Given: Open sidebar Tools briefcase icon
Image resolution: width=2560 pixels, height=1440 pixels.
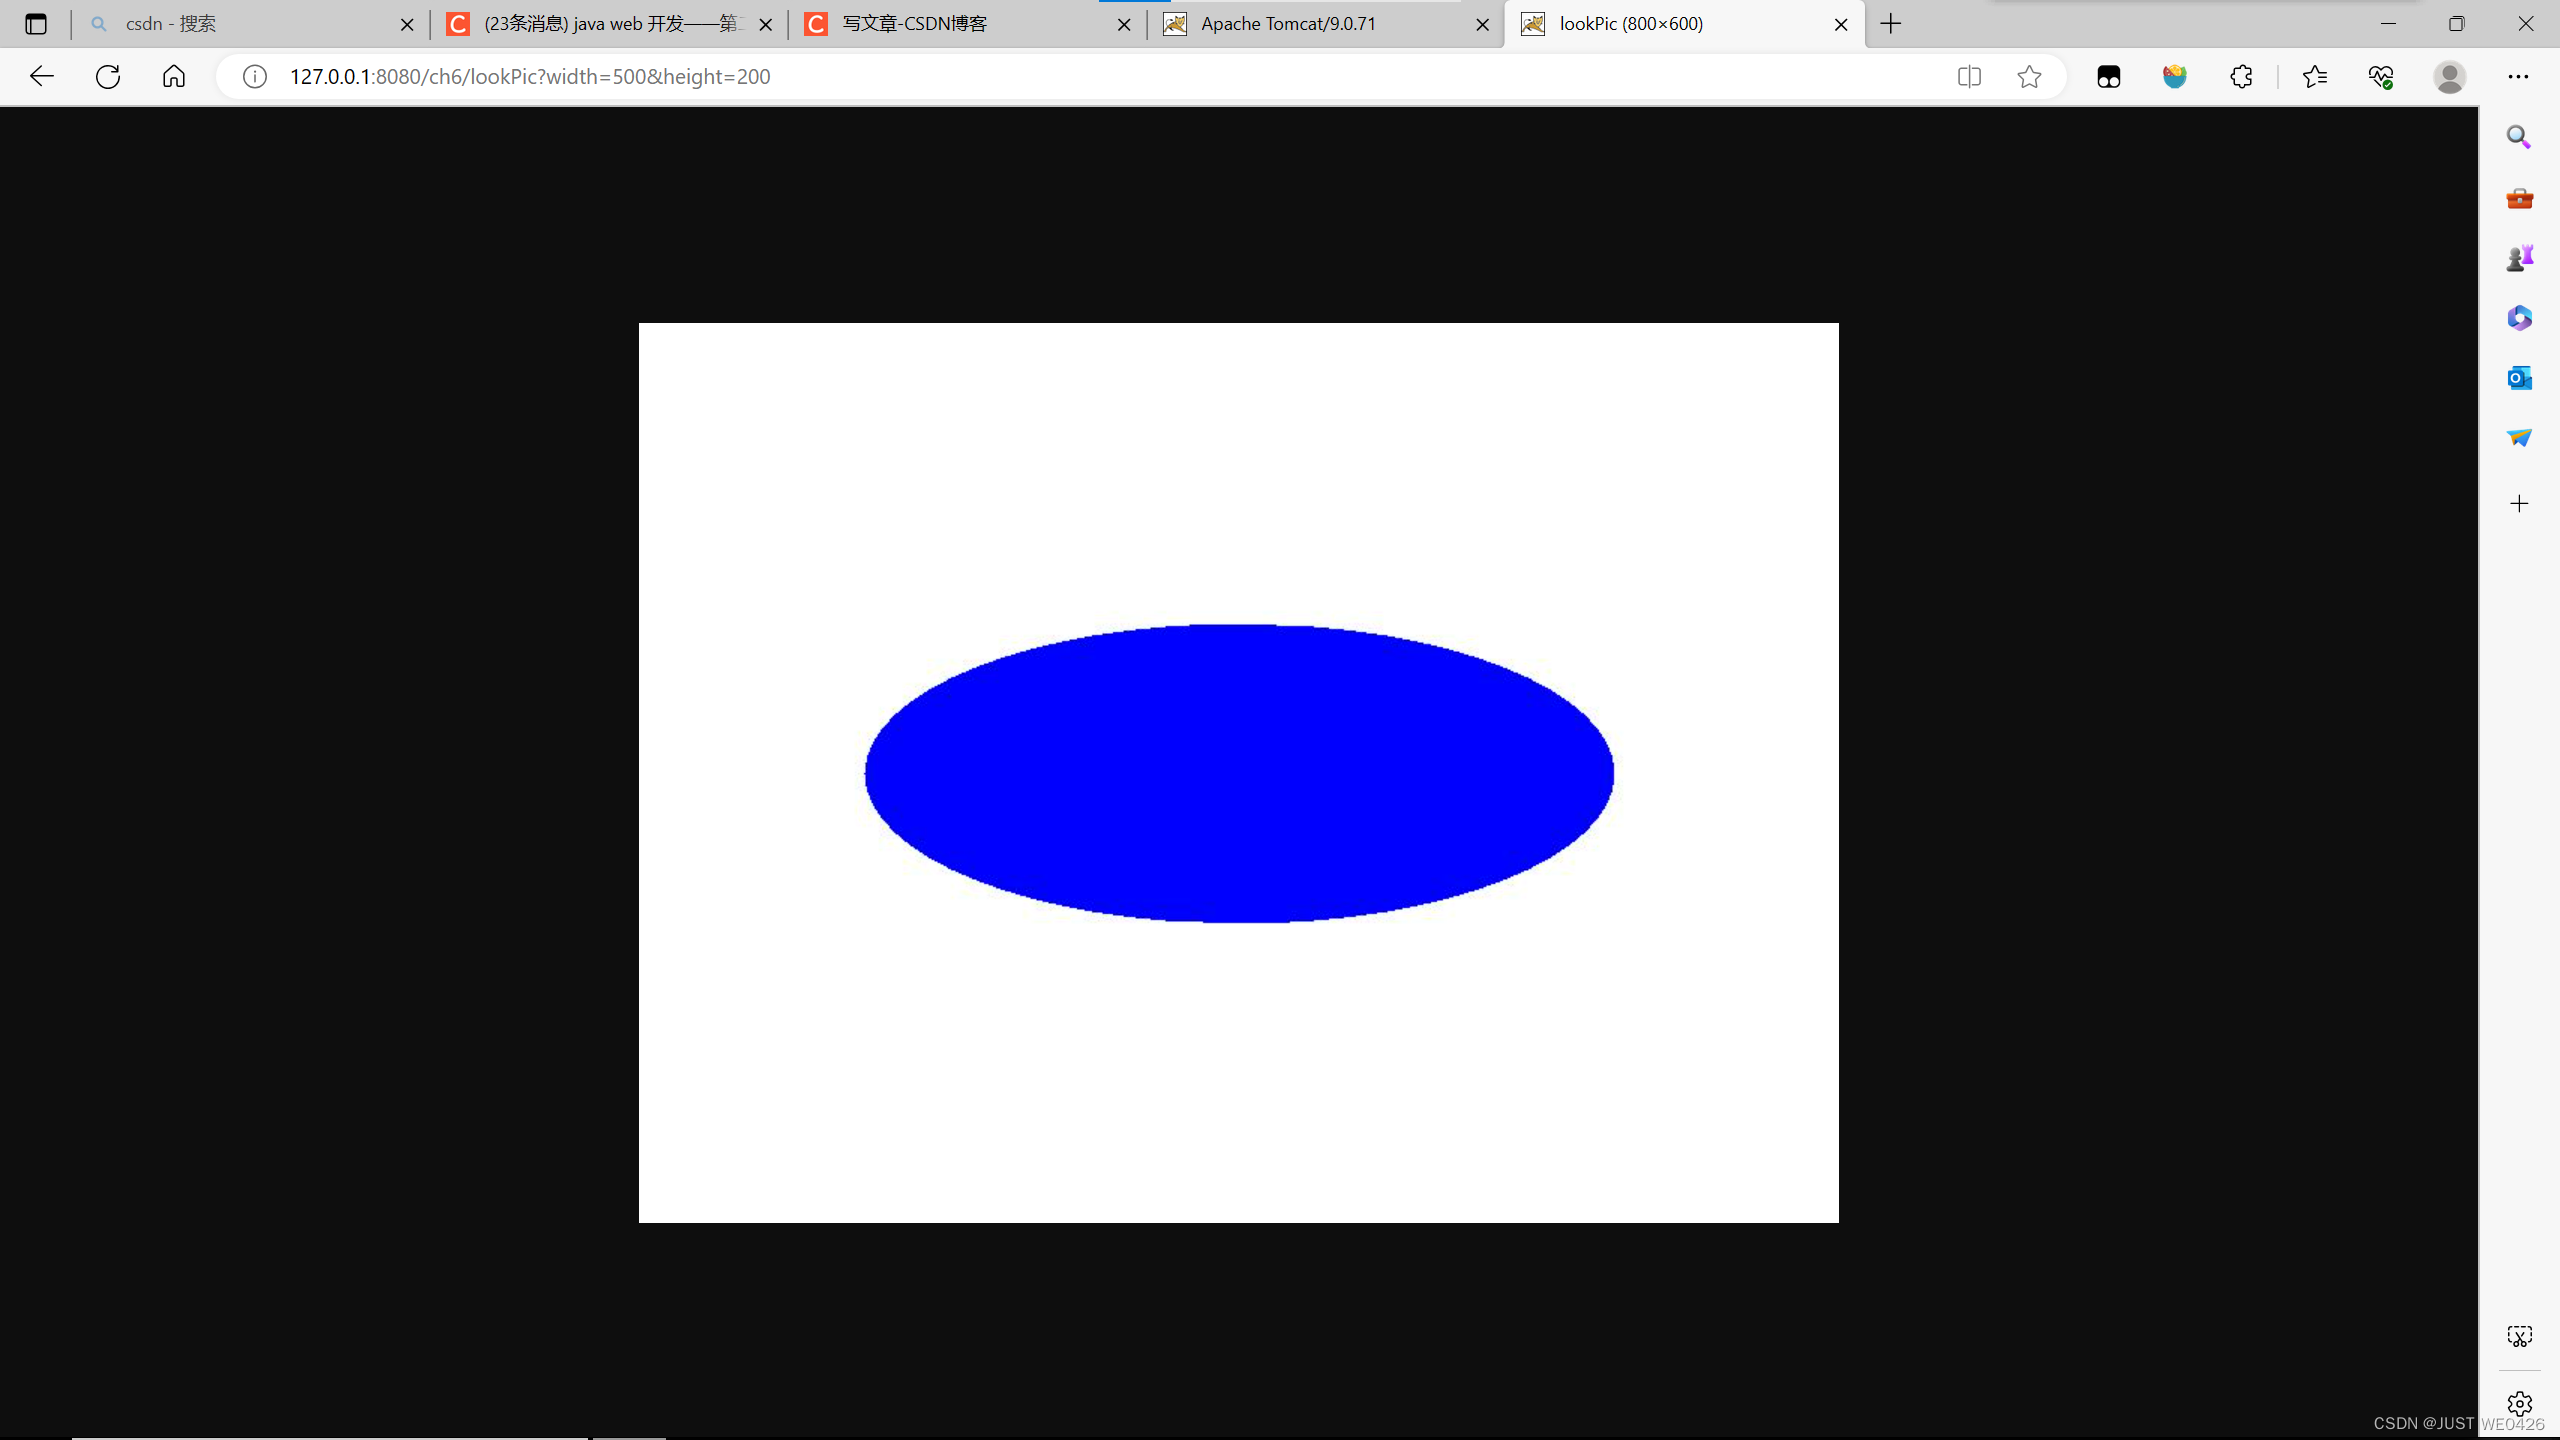Looking at the screenshot, I should [x=2519, y=198].
